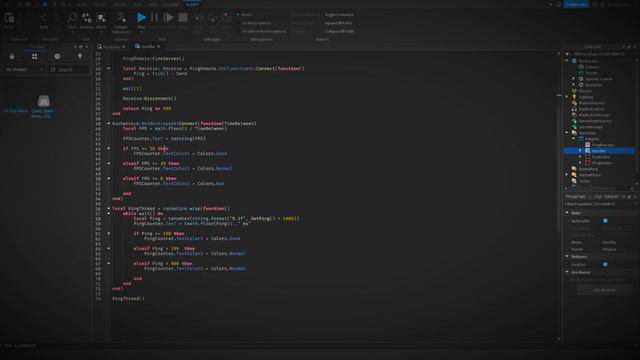This screenshot has width=640, height=360.
Task: Click the Format Selection icon
Action: click(x=121, y=17)
